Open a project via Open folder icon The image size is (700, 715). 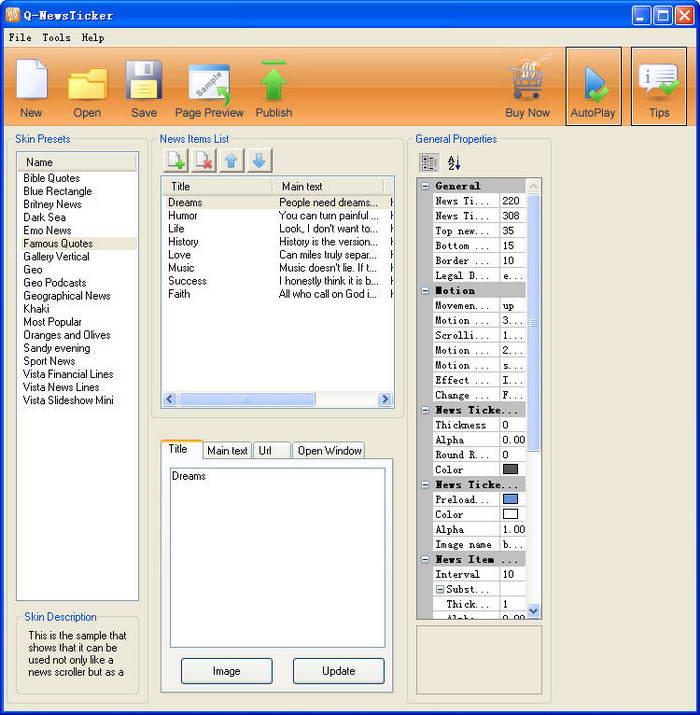pyautogui.click(x=87, y=91)
